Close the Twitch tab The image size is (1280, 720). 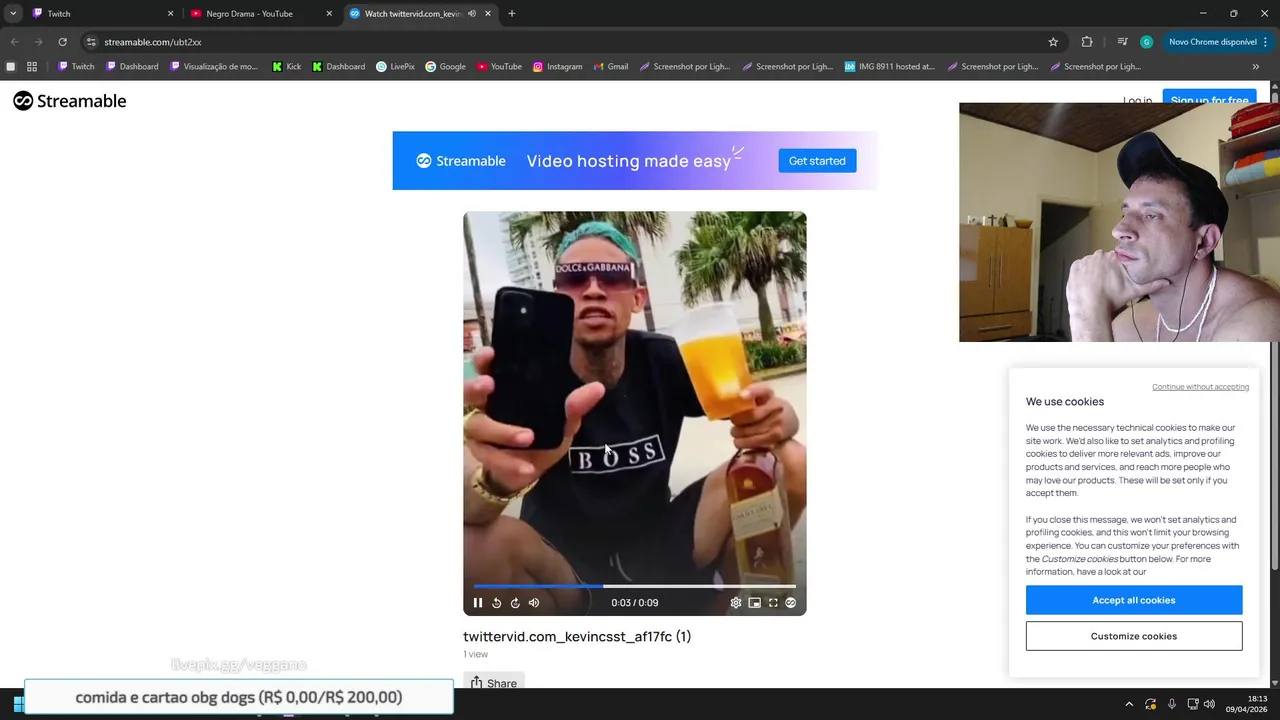(170, 14)
